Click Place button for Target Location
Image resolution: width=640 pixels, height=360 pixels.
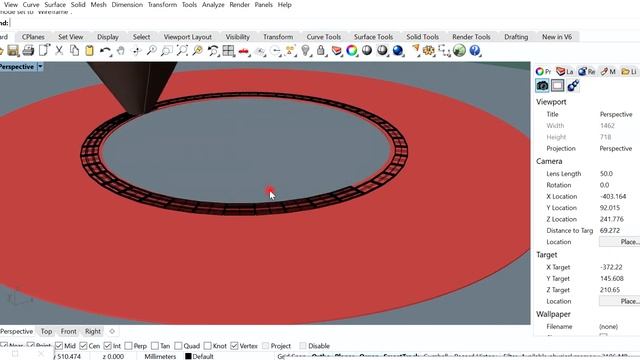pyautogui.click(x=620, y=301)
